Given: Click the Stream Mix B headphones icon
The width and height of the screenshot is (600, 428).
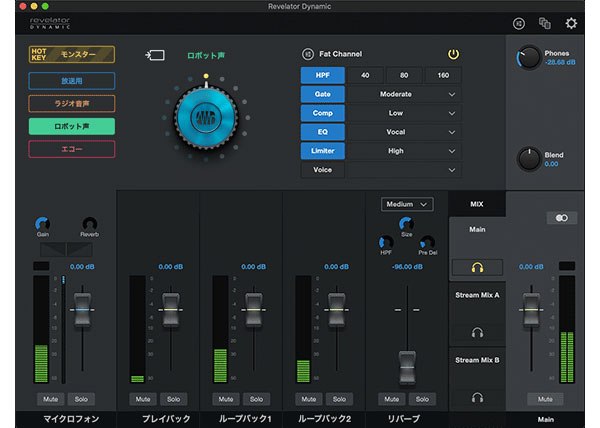Looking at the screenshot, I should click(477, 398).
